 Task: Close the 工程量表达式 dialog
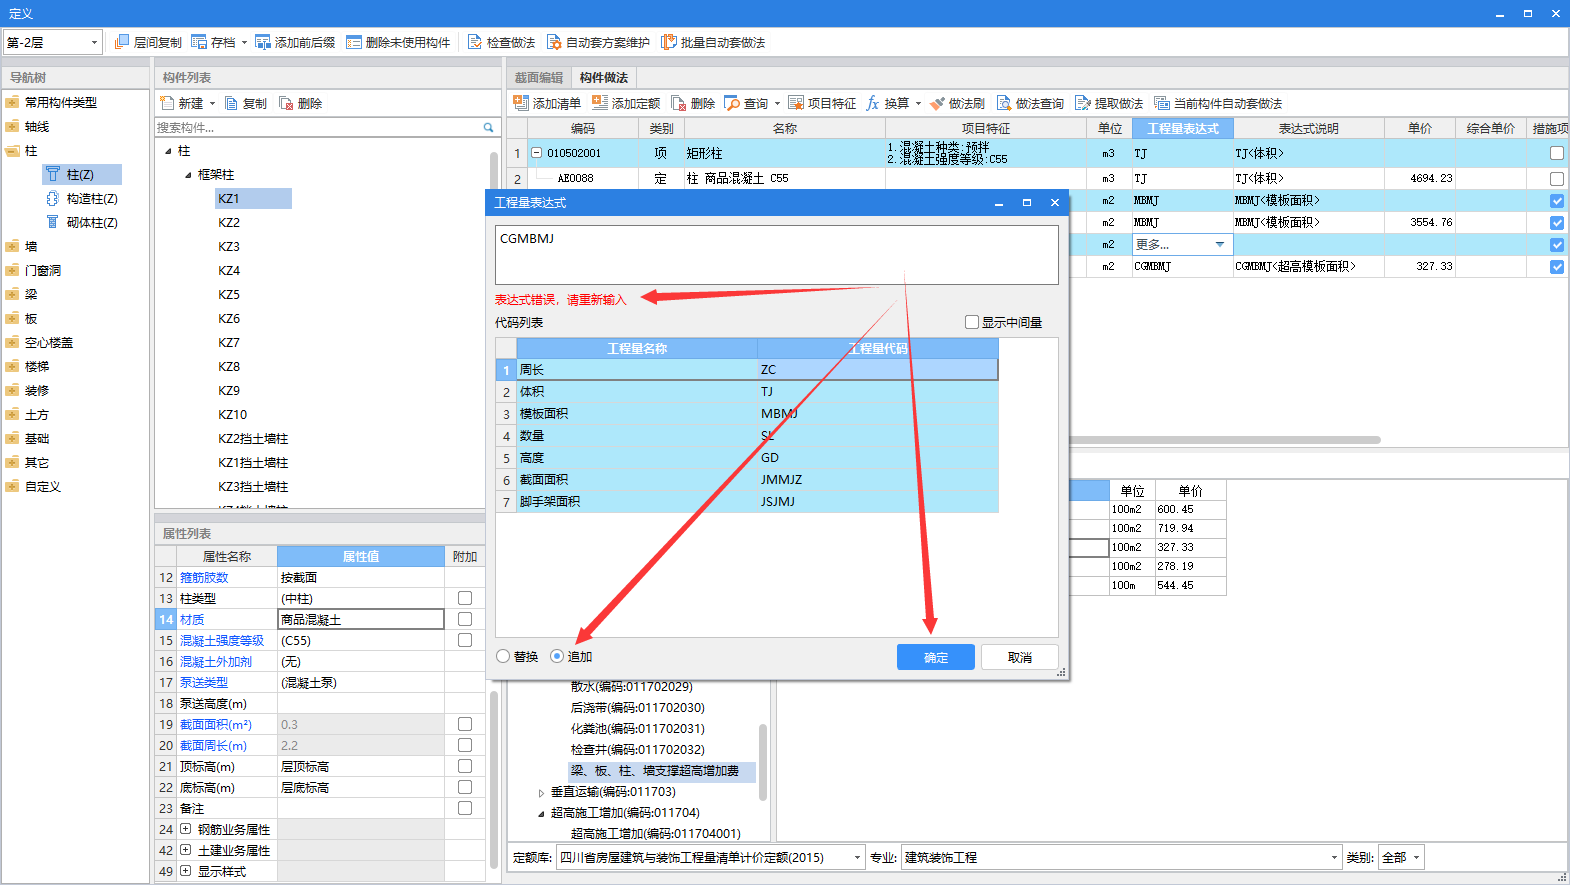[x=1054, y=202]
